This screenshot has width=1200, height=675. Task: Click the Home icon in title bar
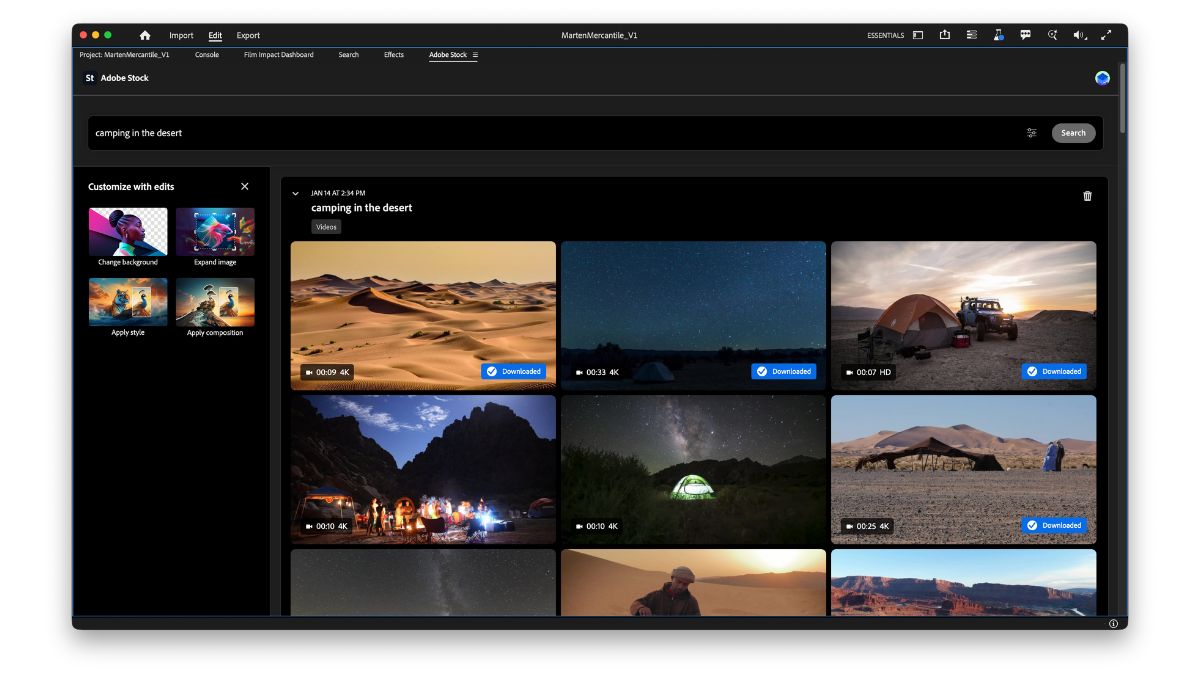[145, 35]
